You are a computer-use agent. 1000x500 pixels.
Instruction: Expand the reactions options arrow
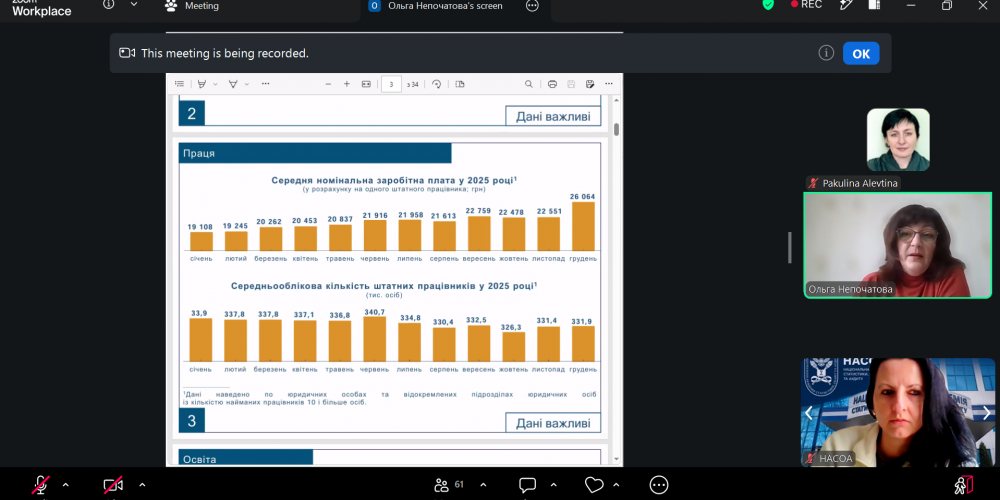tap(615, 485)
